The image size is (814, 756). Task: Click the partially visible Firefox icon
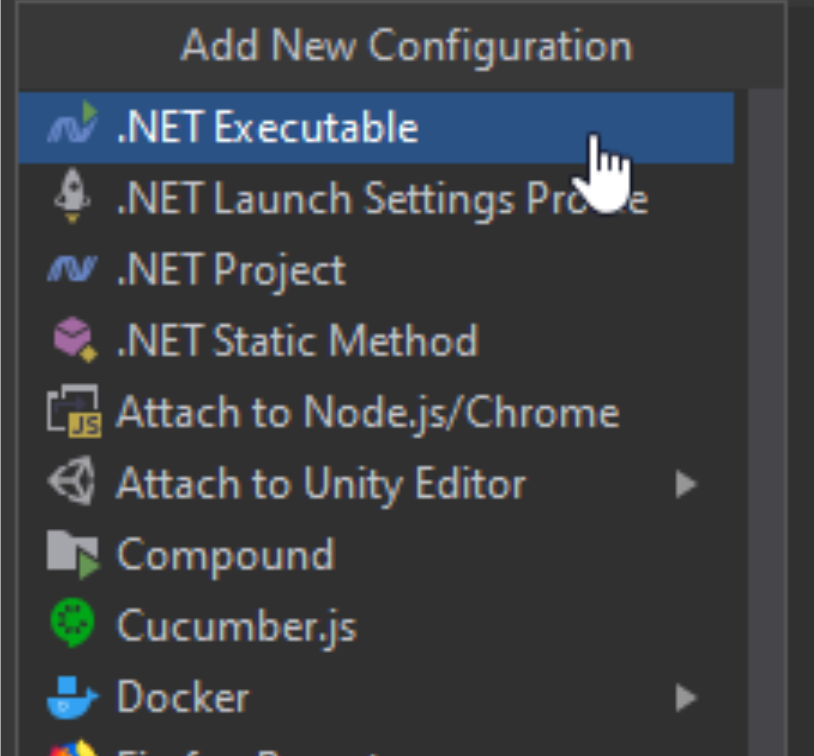click(x=73, y=748)
